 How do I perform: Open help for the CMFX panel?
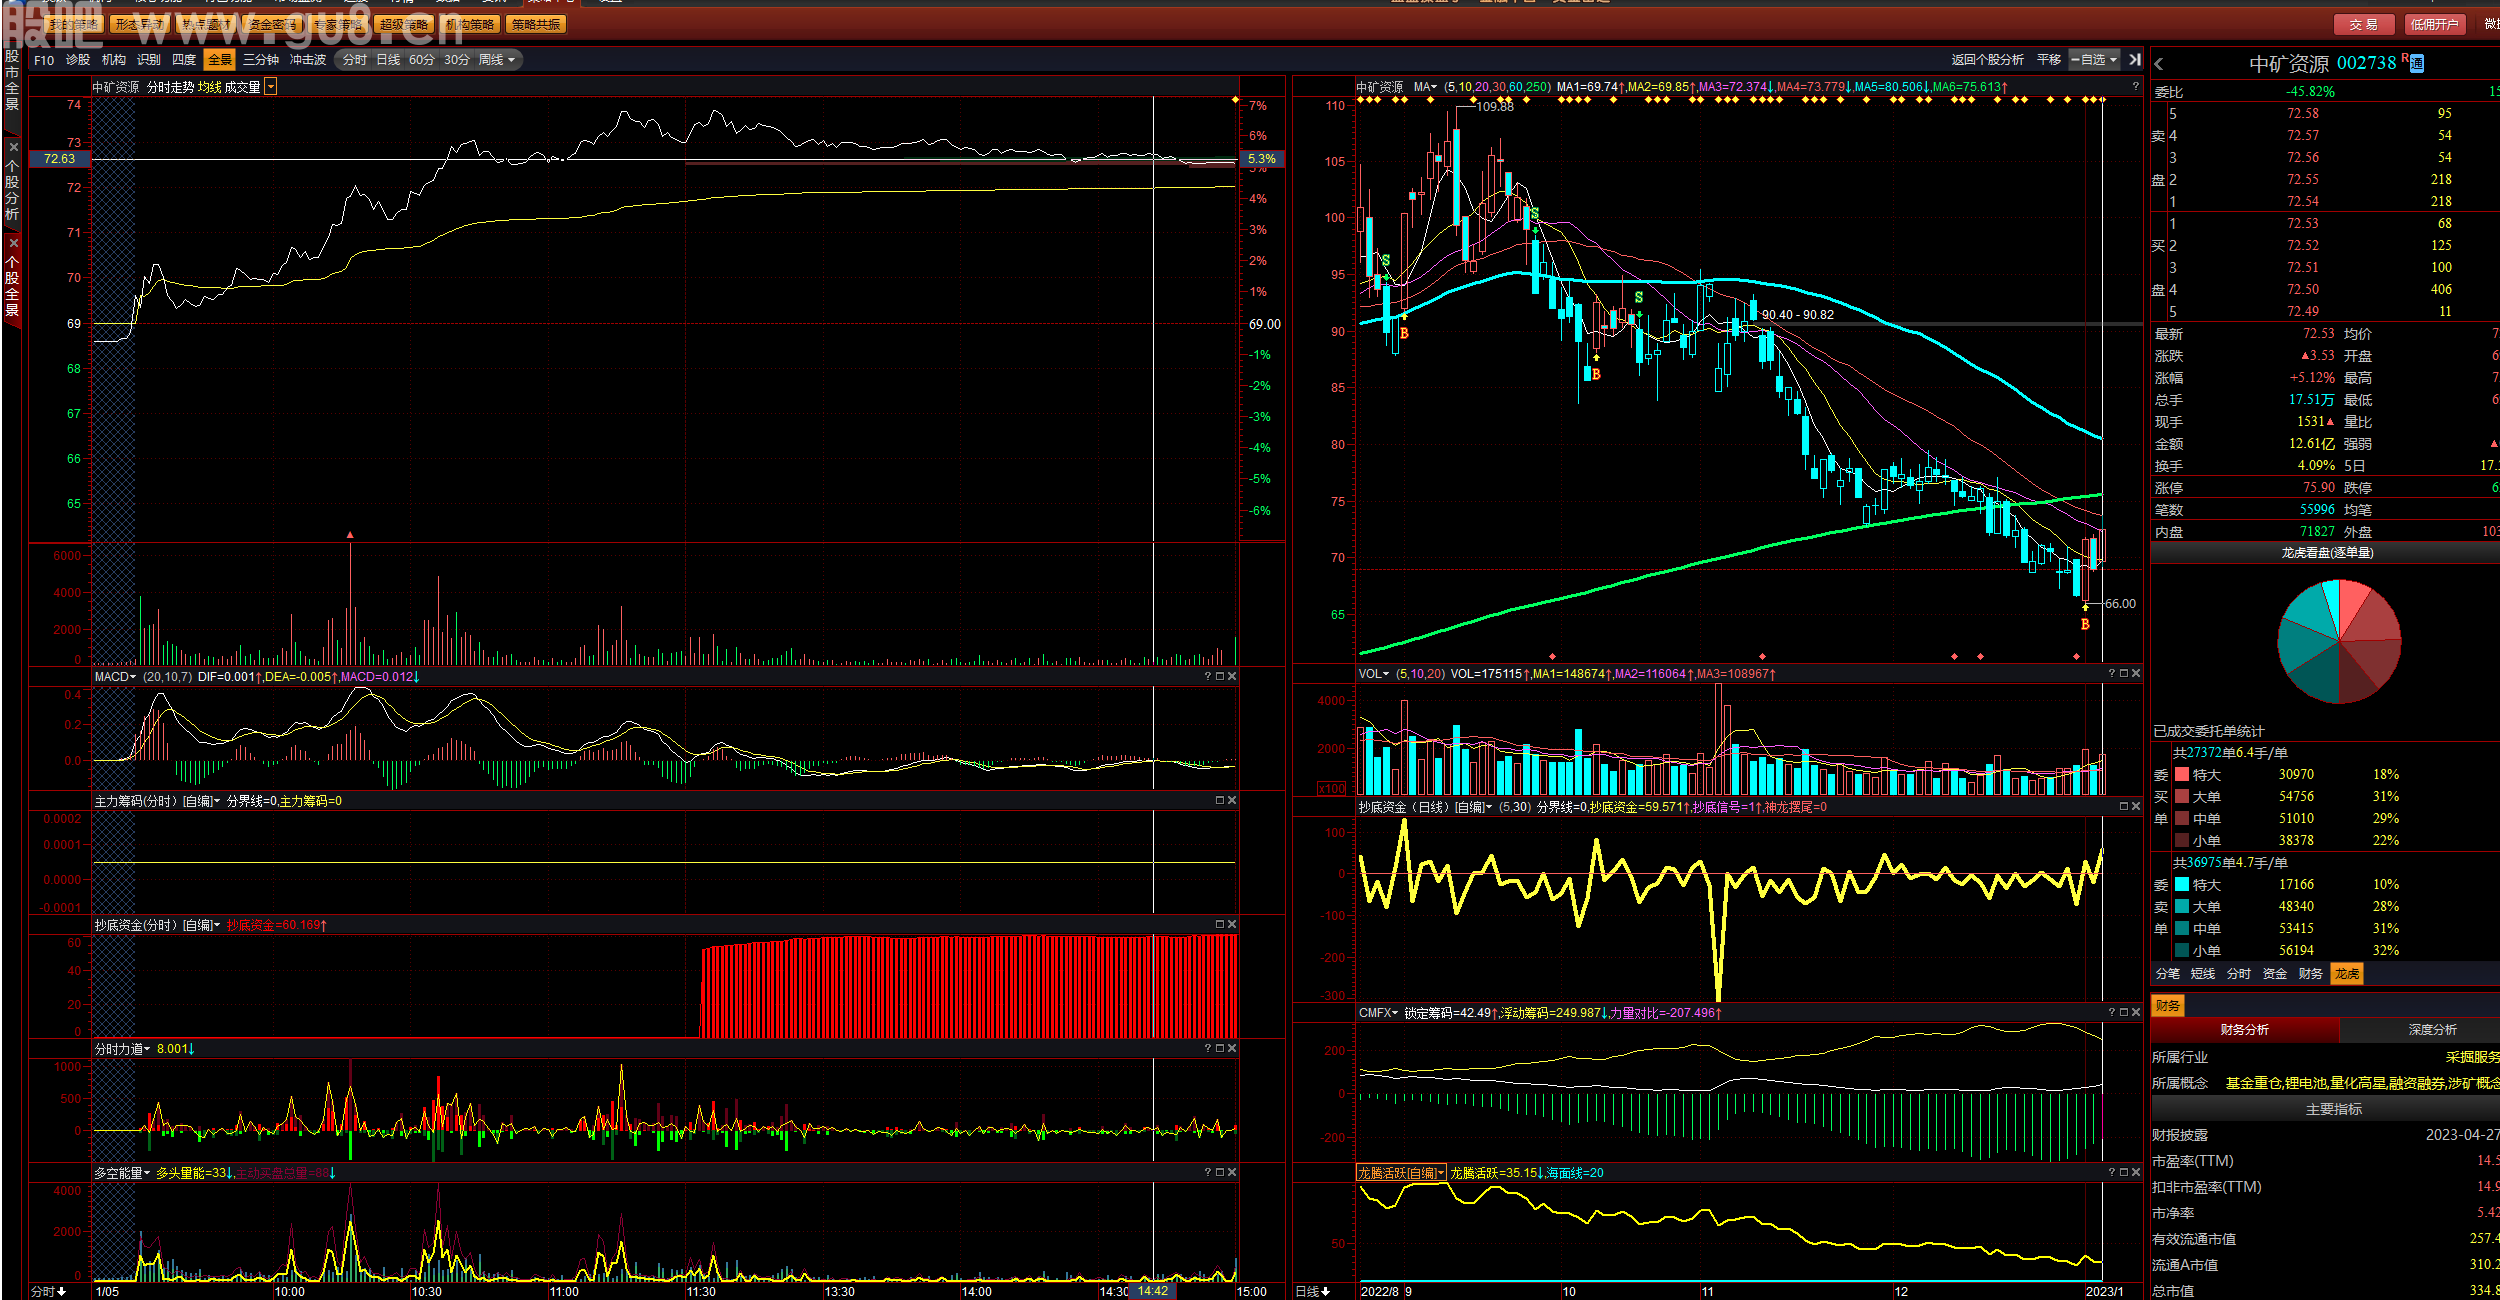tap(2112, 1013)
